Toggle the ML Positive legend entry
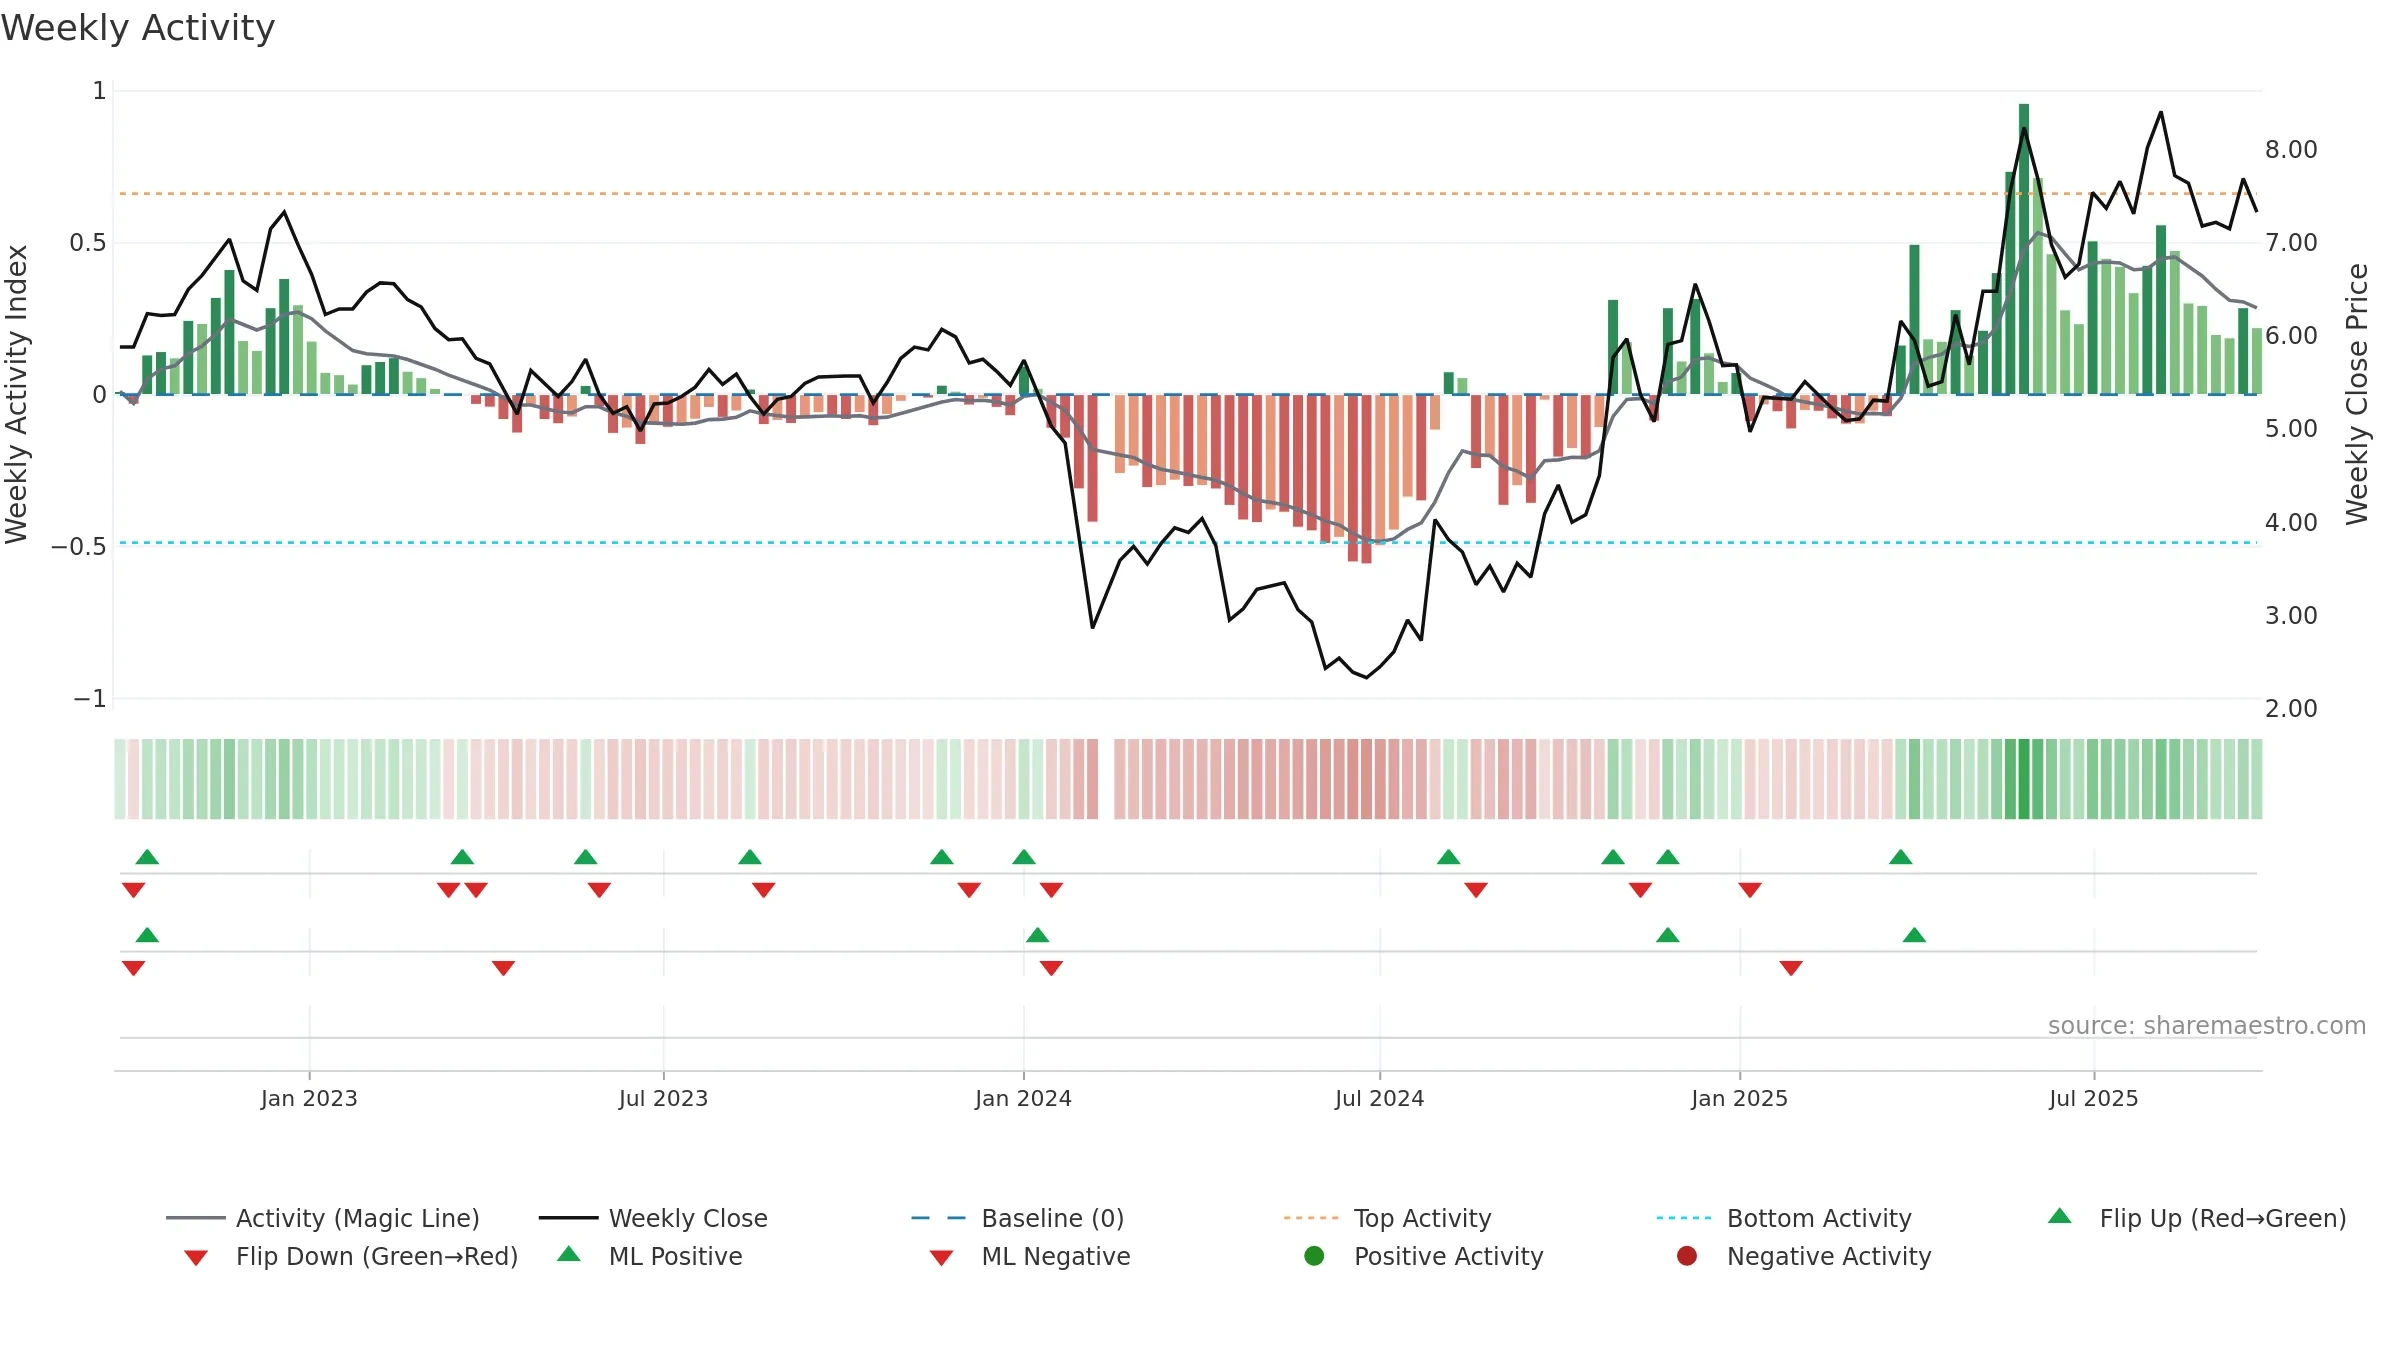Image resolution: width=2400 pixels, height=1350 pixels. 649,1256
